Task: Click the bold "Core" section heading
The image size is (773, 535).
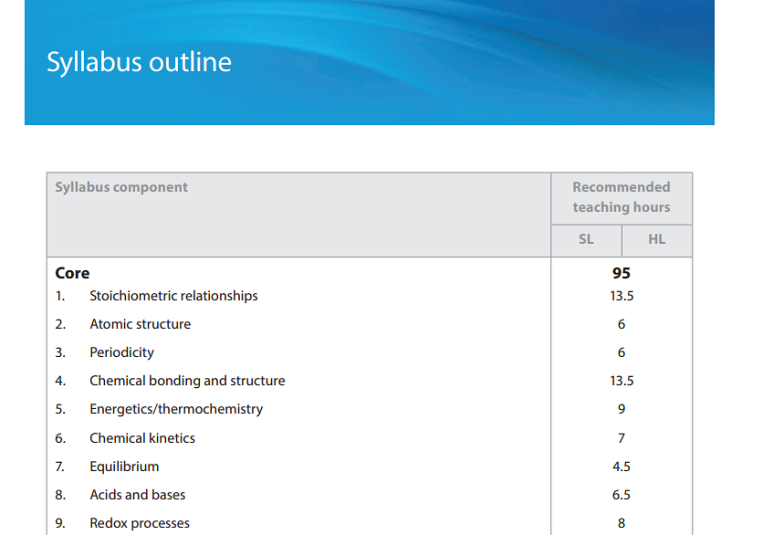Action: click(72, 273)
